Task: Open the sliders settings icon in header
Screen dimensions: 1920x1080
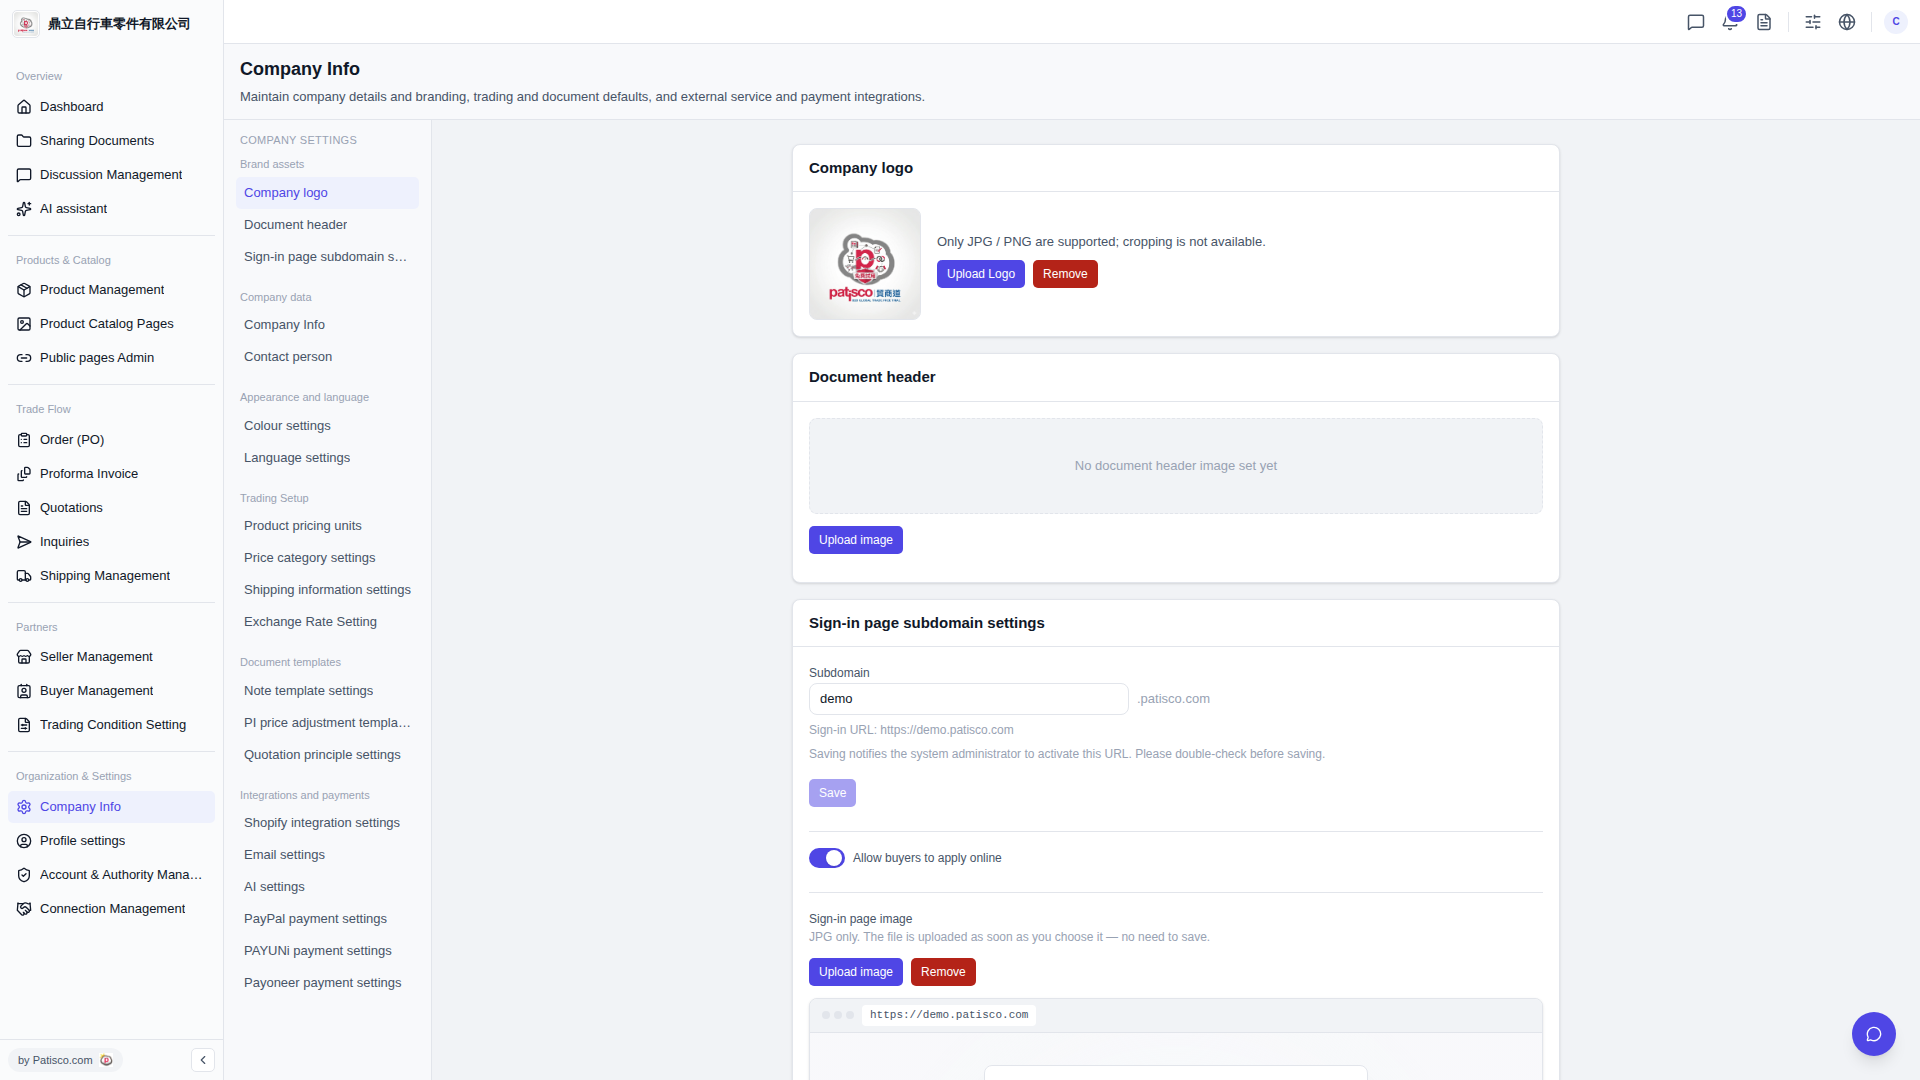Action: [x=1813, y=22]
